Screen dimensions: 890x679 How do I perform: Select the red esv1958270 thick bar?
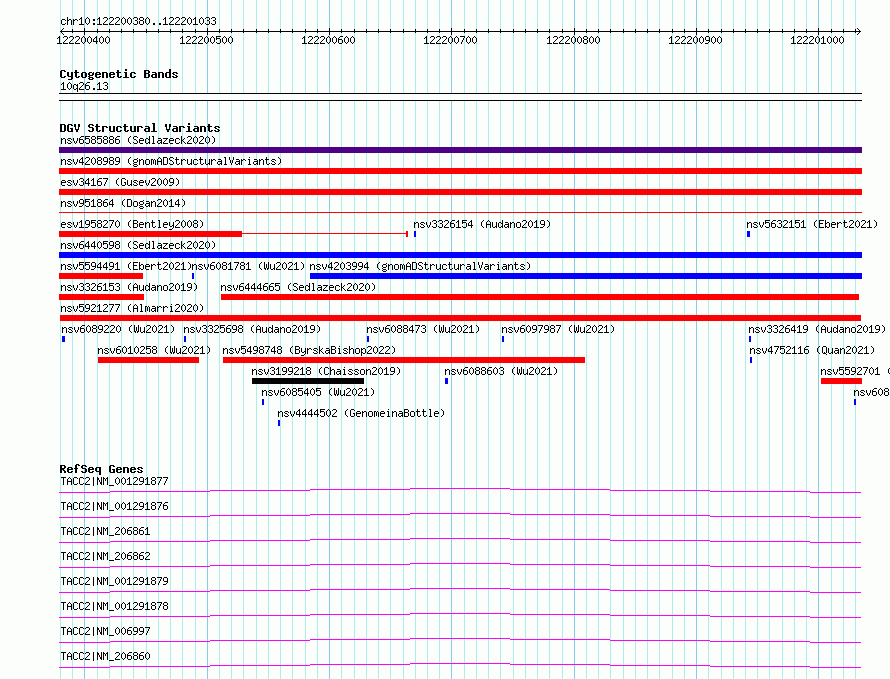point(150,234)
